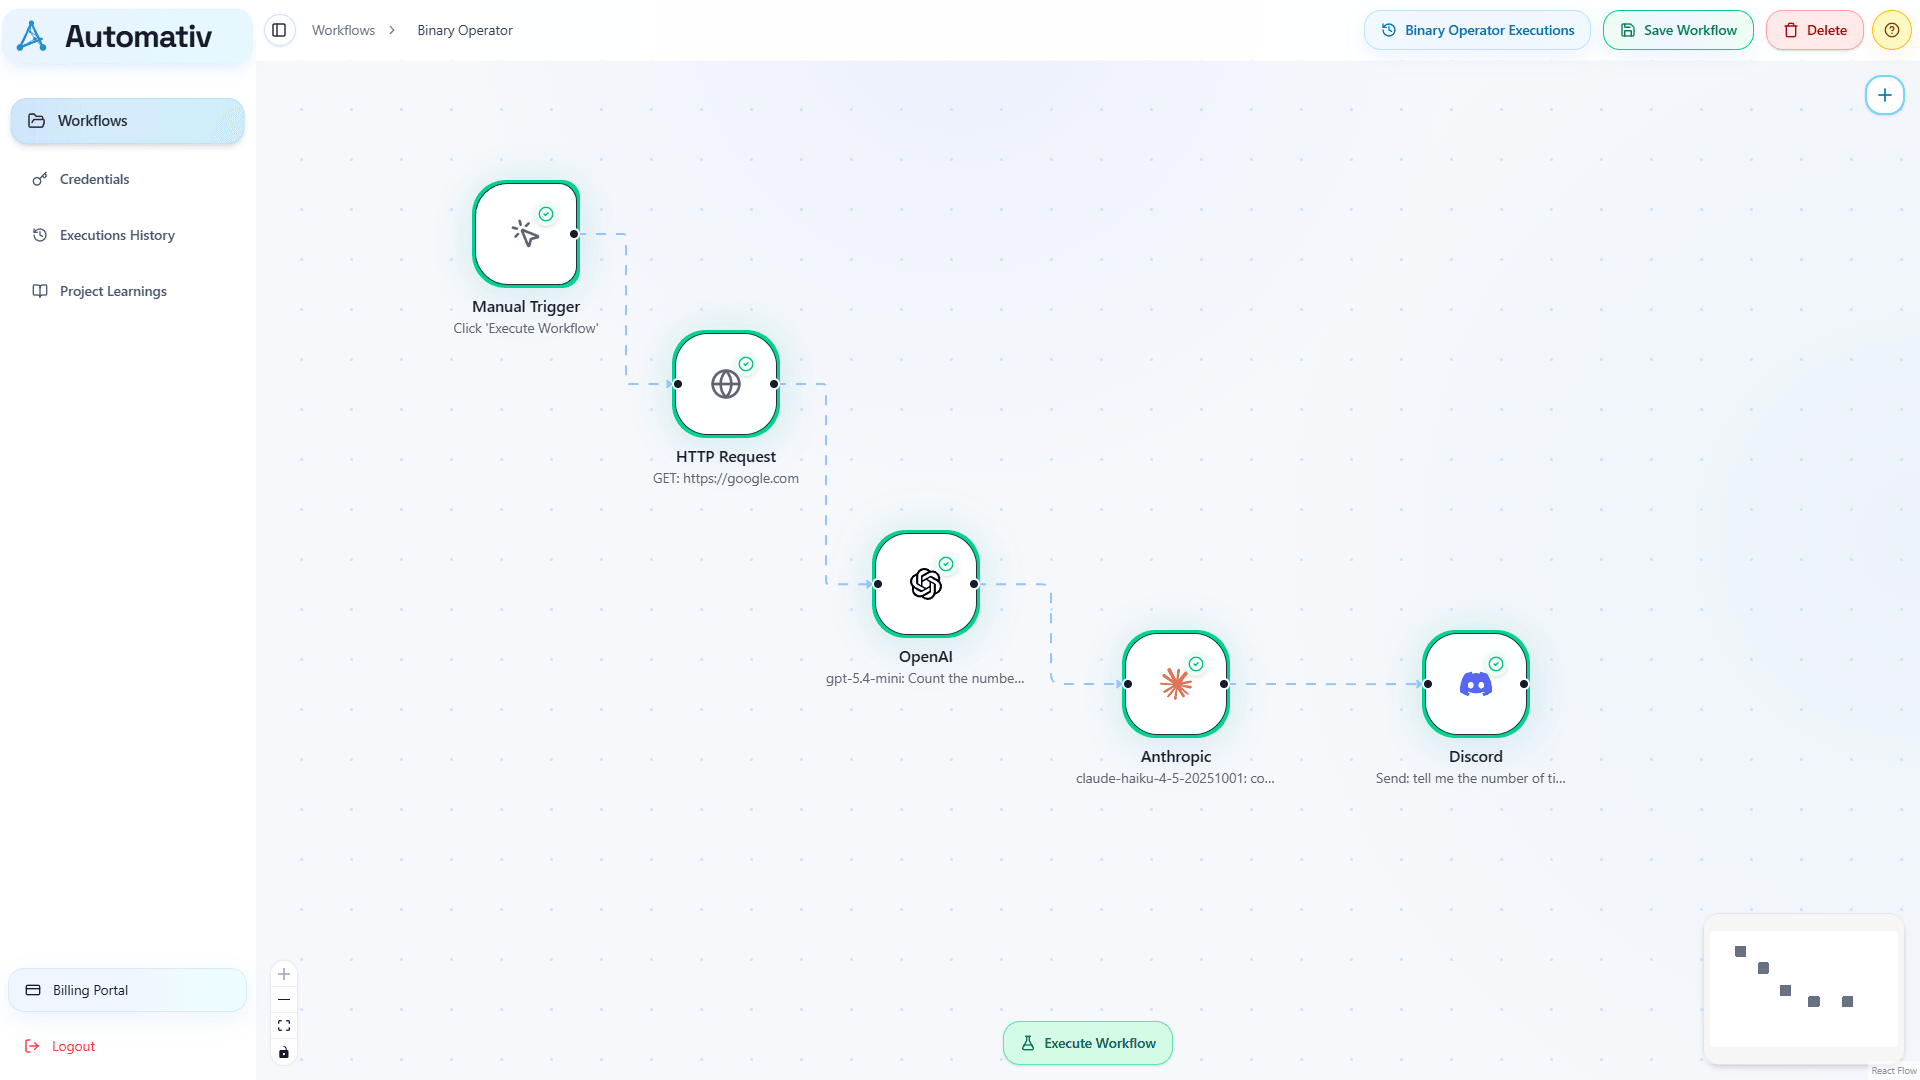Click the canvas minimap
The height and width of the screenshot is (1080, 1920).
pos(1804,989)
